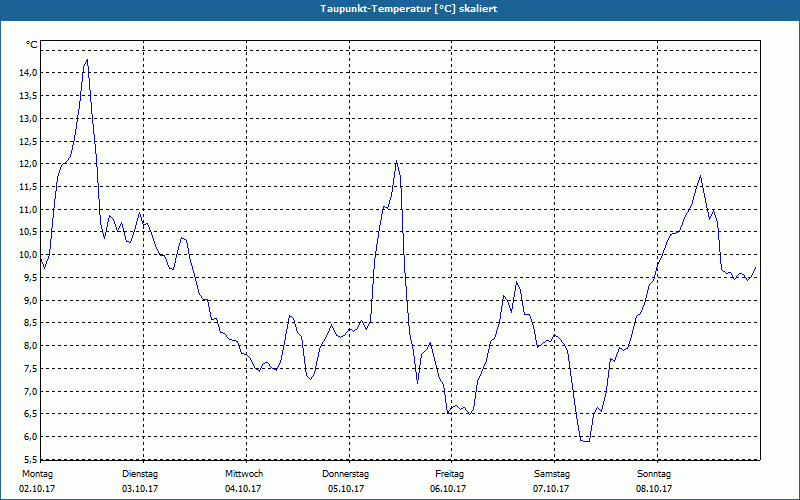This screenshot has height=500, width=800.
Task: Select the Donnerstag day label
Action: coord(345,474)
